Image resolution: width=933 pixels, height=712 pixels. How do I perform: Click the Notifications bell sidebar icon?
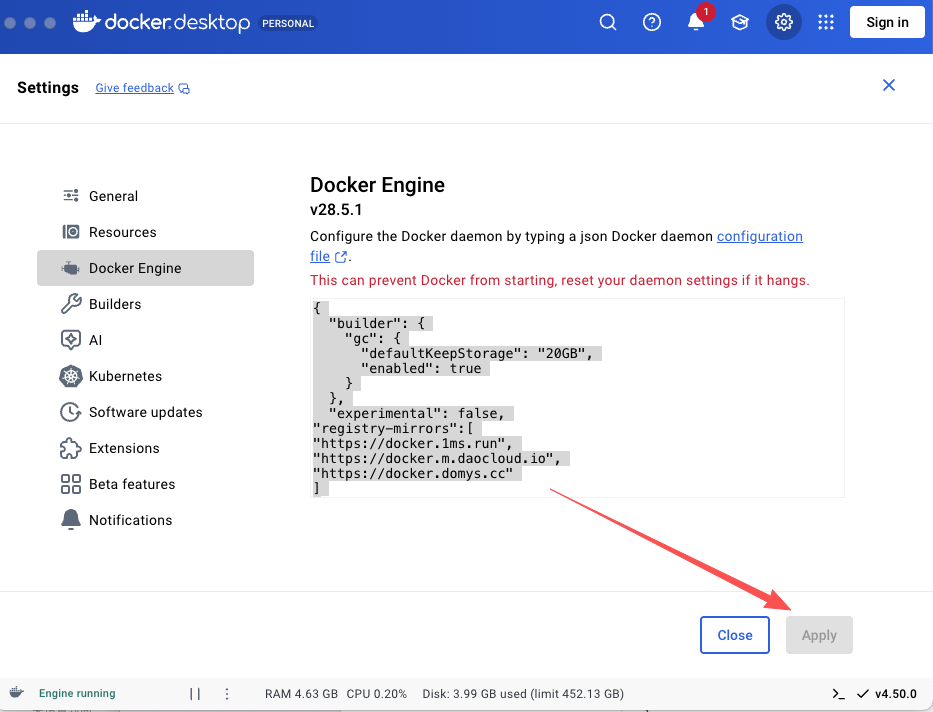click(x=71, y=519)
